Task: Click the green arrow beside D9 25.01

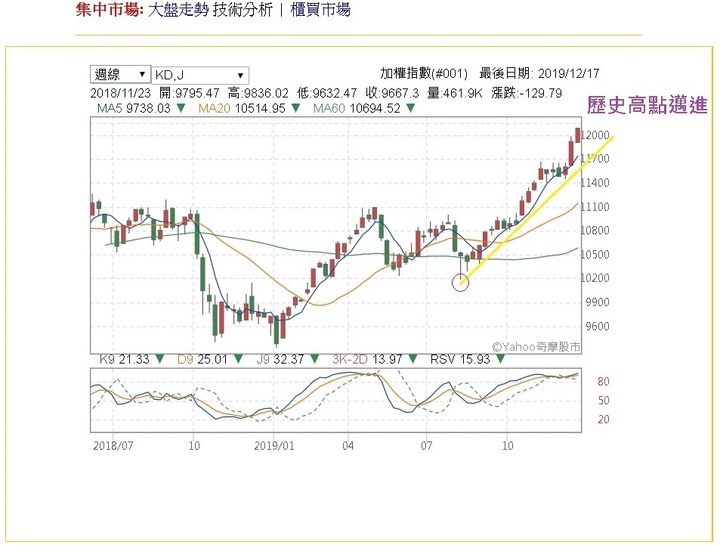Action: [238, 359]
